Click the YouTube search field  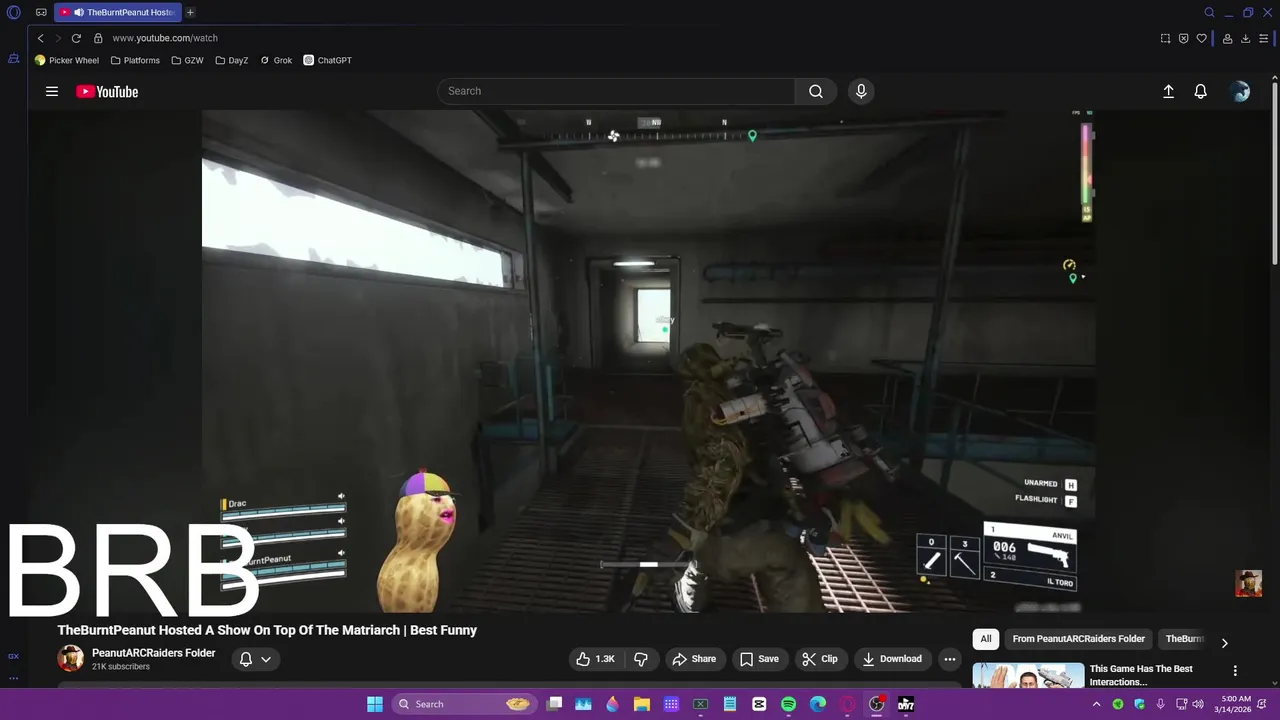616,91
